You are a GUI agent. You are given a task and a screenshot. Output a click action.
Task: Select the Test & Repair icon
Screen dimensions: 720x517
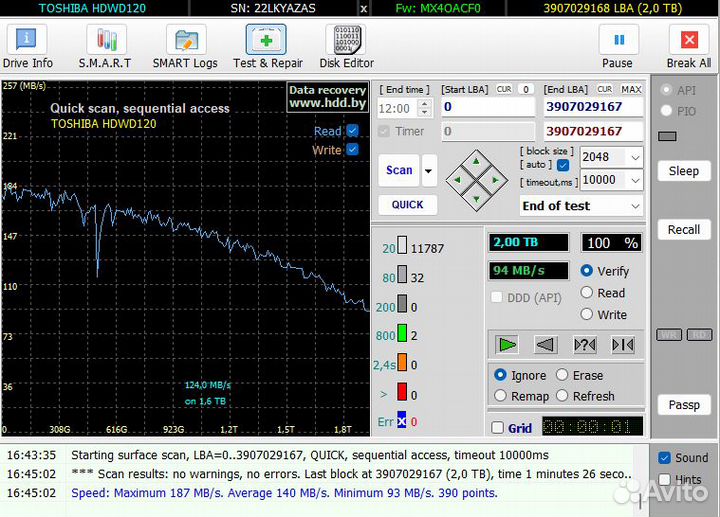click(x=266, y=39)
